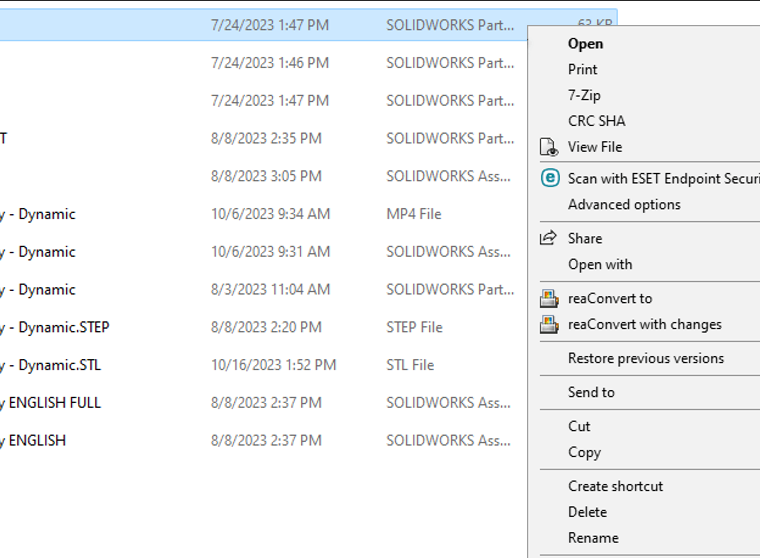Screen dimensions: 760x558
Task: Open the 7-Zip submenu
Action: click(584, 95)
